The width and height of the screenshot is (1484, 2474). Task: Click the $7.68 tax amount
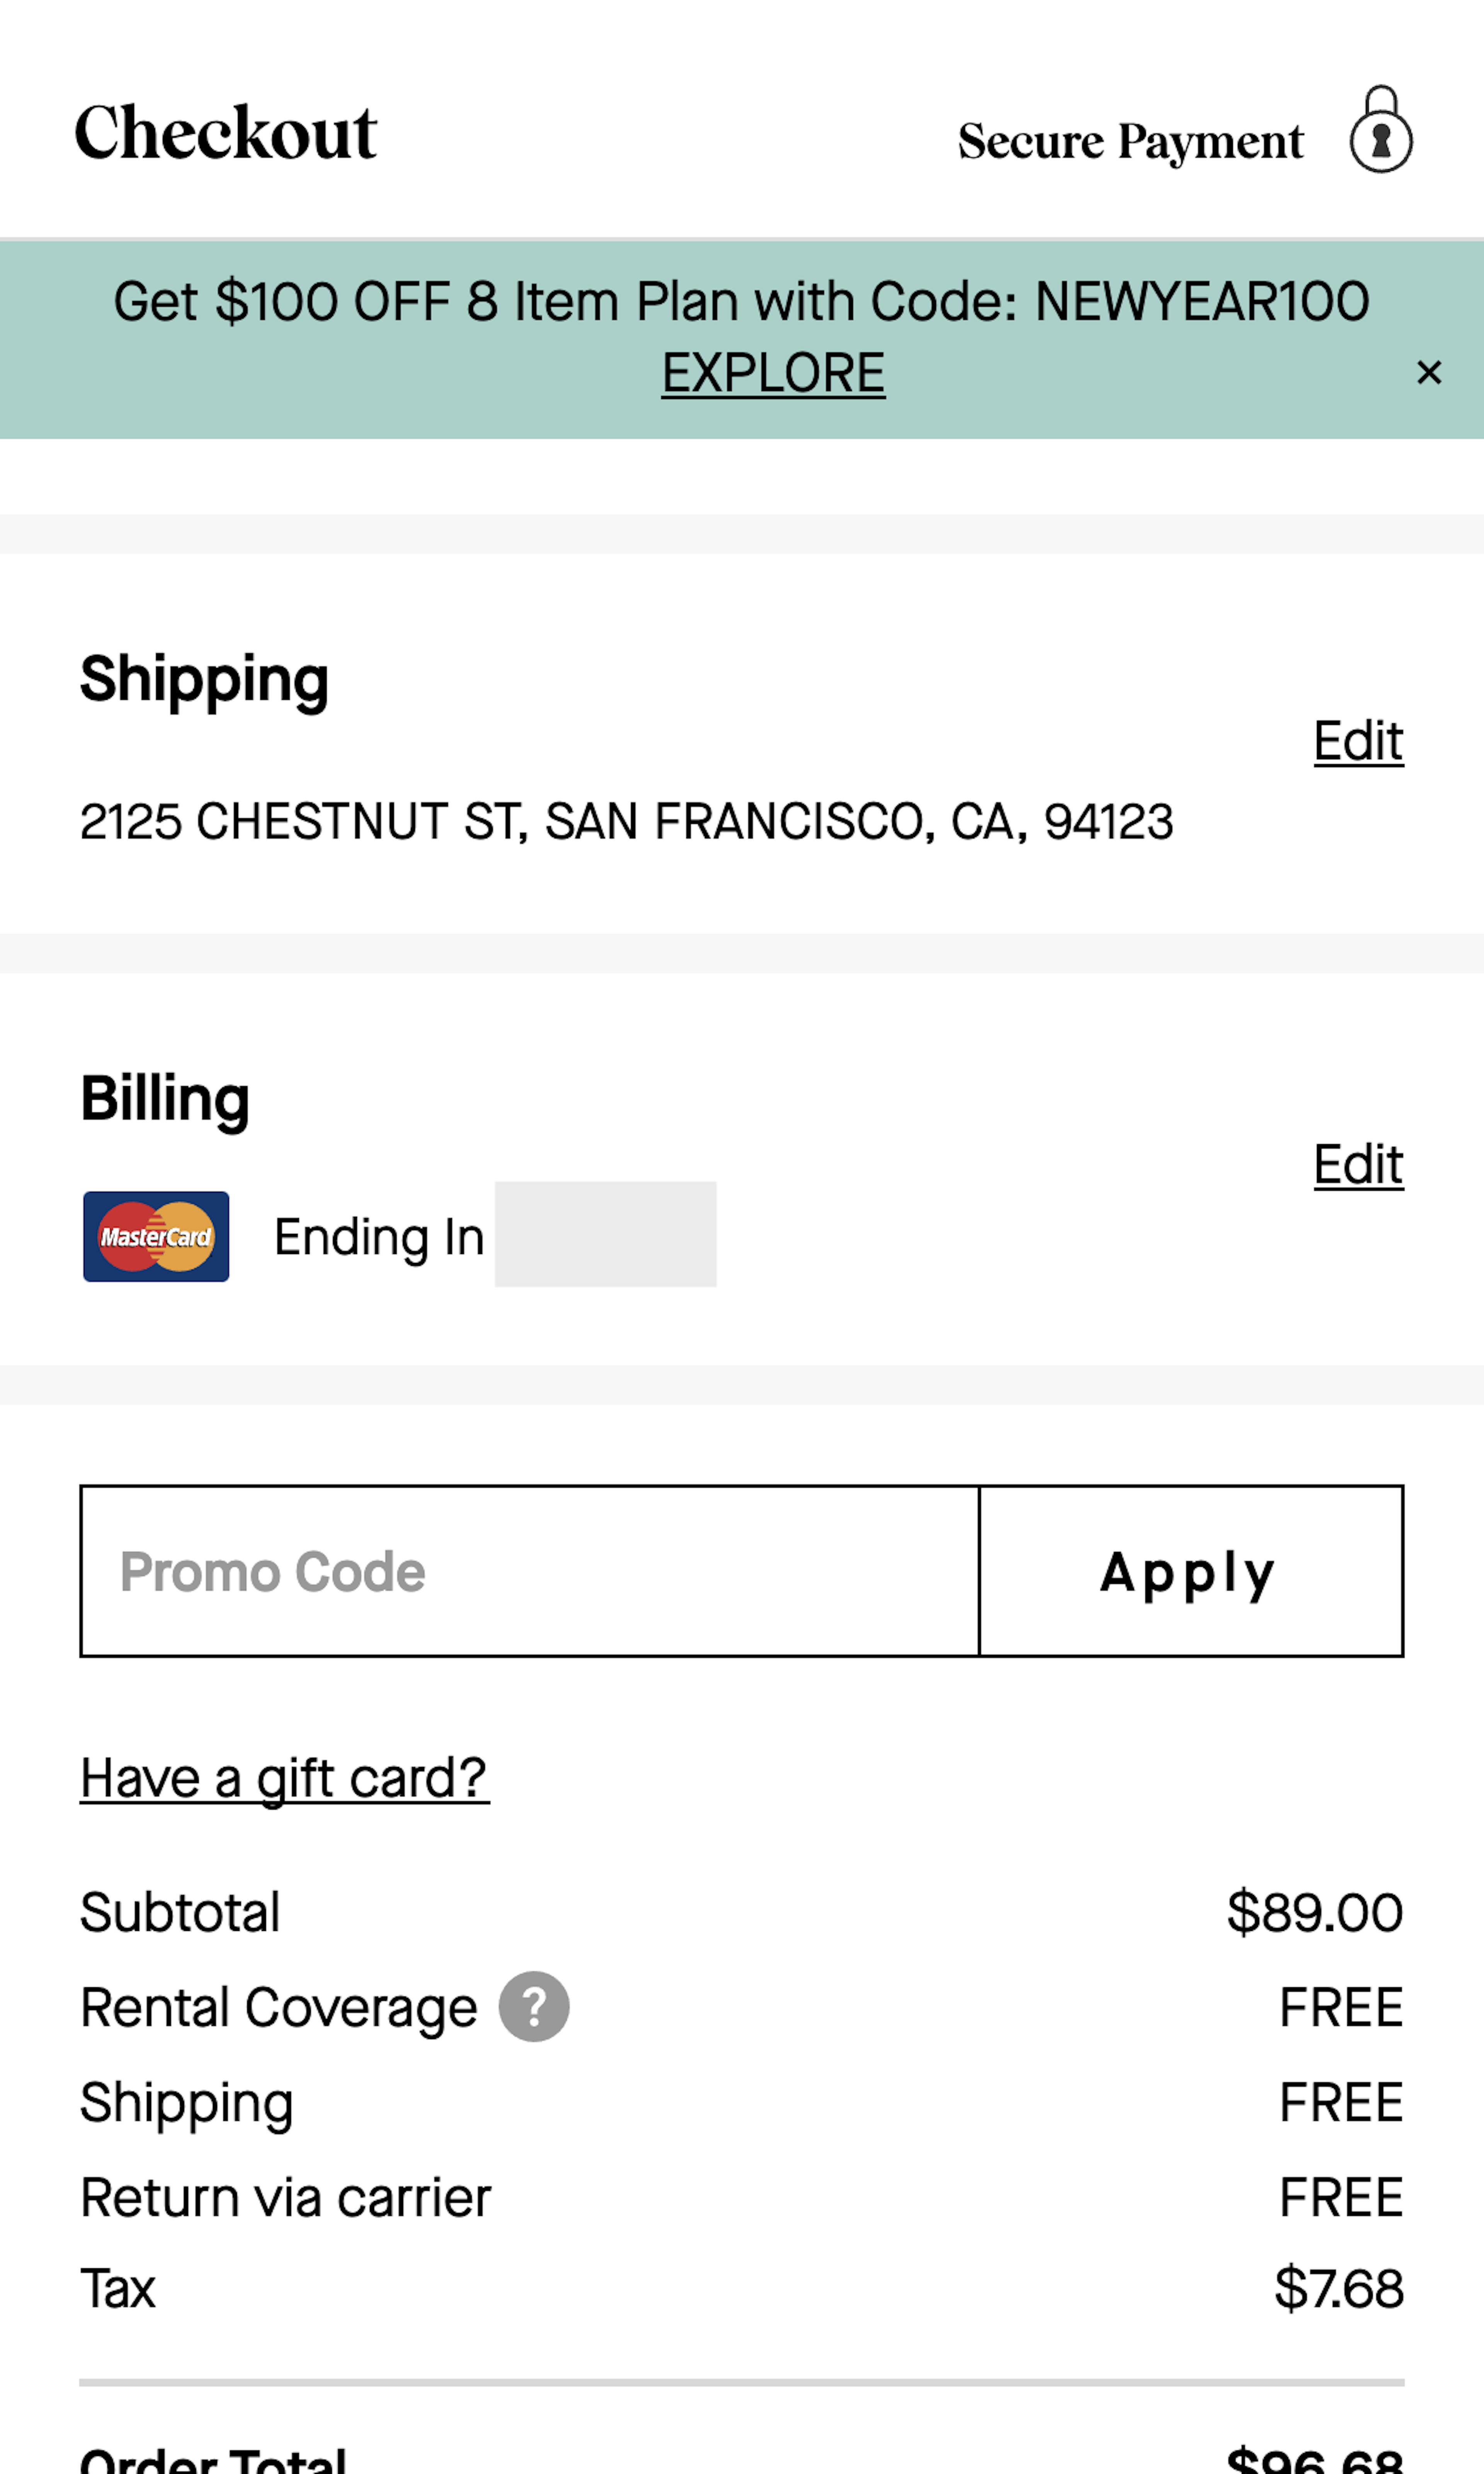point(1338,2288)
